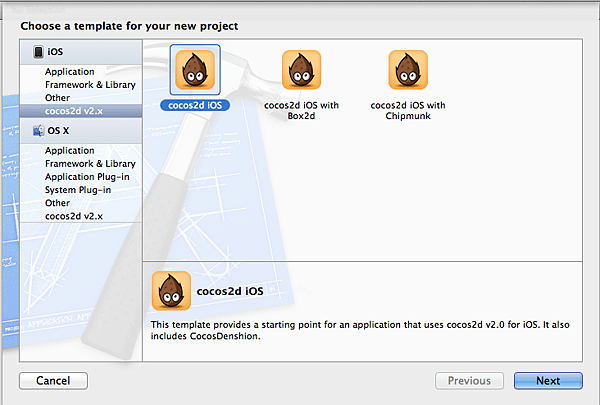Viewport: 600px width, 405px height.
Task: Click the Previous button
Action: click(x=469, y=381)
